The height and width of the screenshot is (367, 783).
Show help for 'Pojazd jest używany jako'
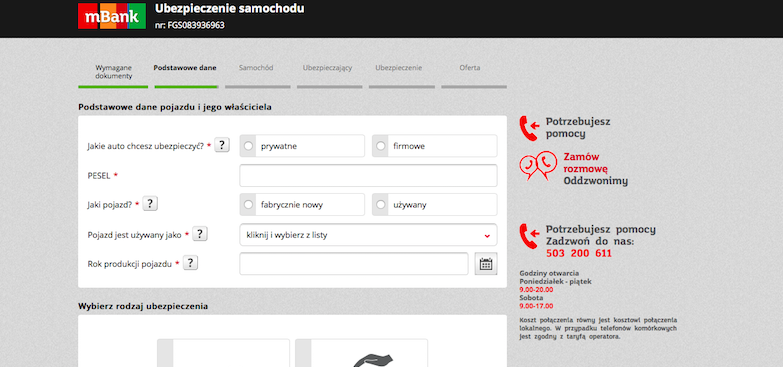[200, 234]
